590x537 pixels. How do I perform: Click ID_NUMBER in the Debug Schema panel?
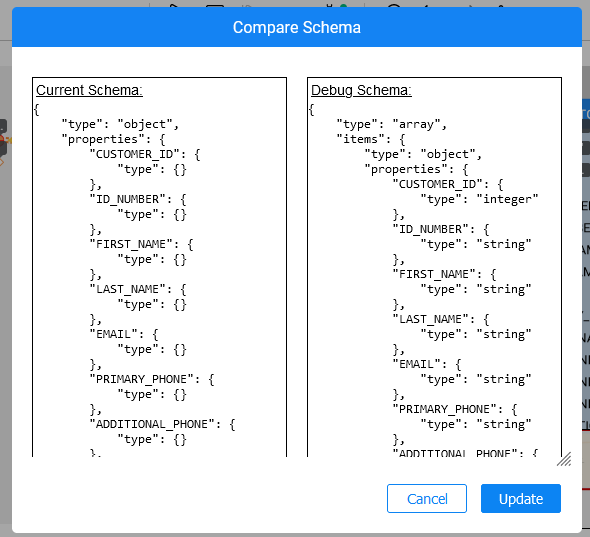430,229
